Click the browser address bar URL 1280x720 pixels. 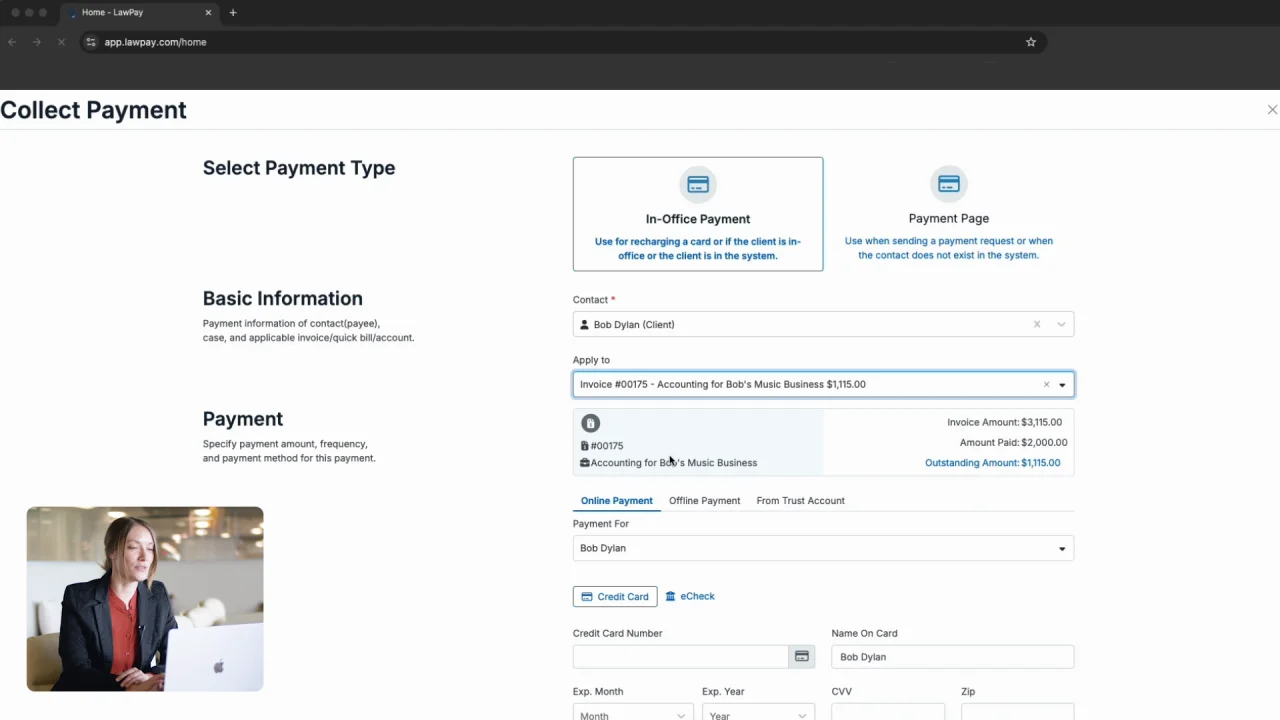[155, 42]
